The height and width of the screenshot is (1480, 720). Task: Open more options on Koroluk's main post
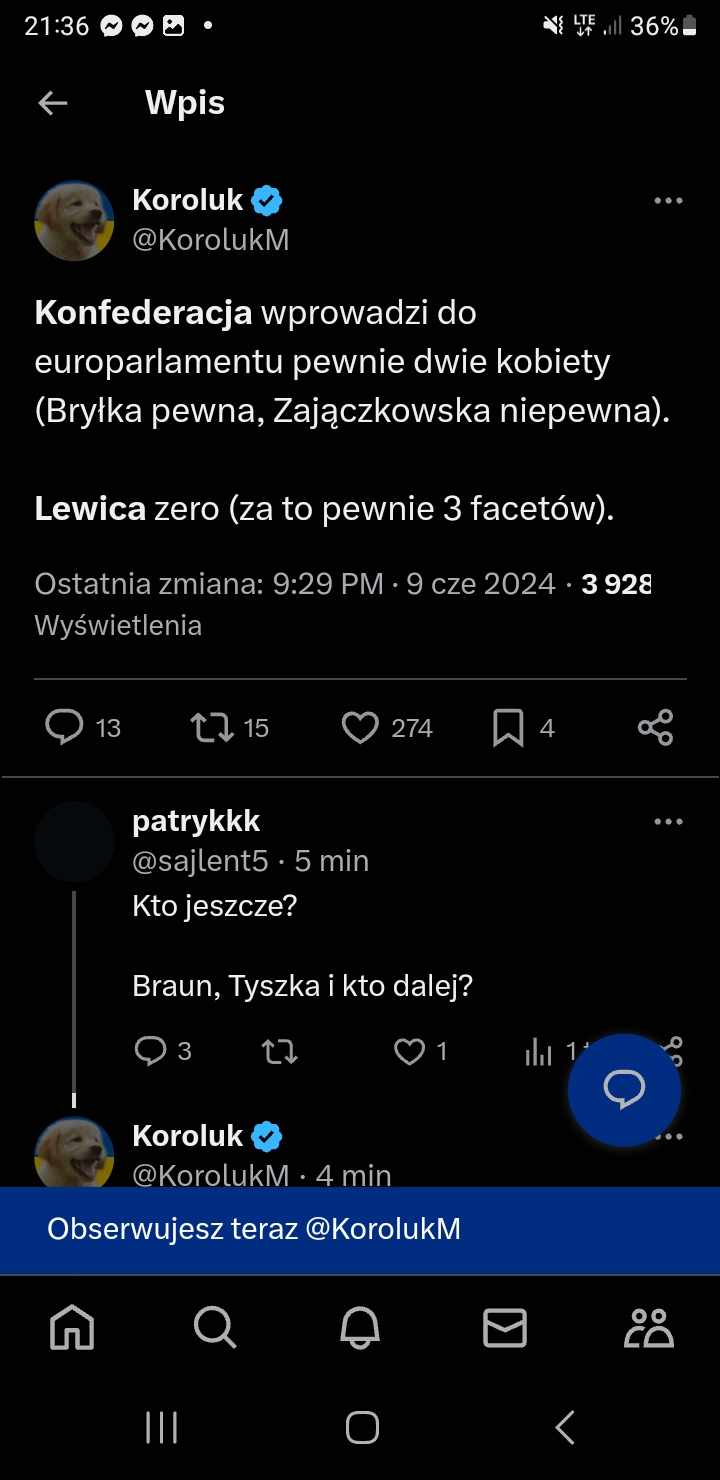[x=667, y=201]
